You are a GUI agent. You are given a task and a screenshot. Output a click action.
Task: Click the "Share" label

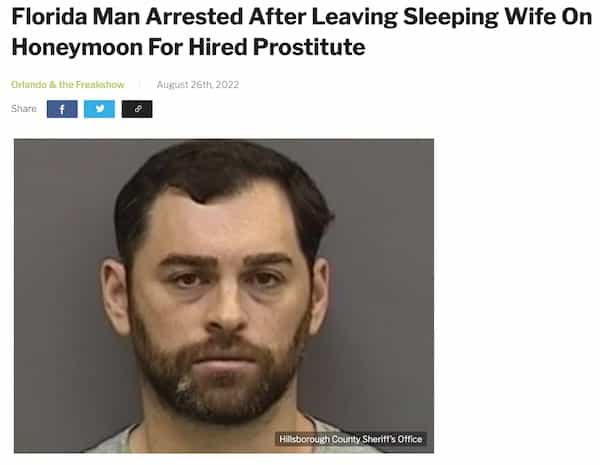24,109
